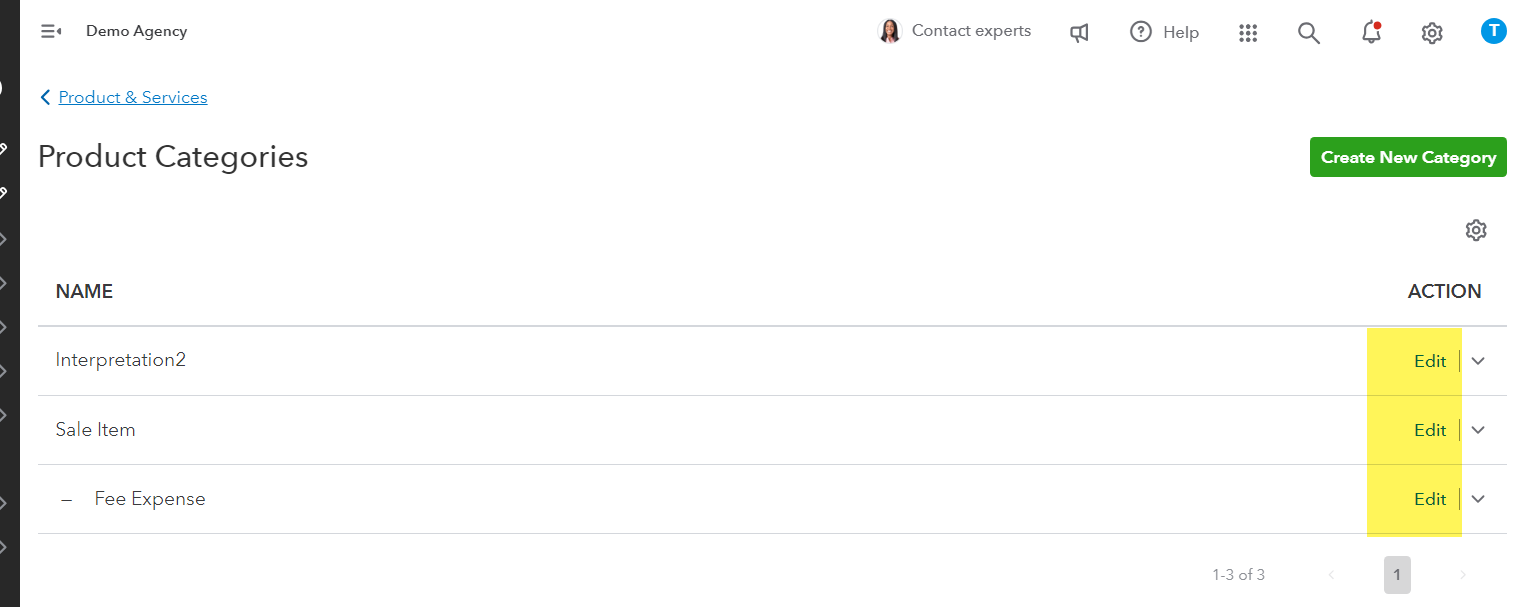The height and width of the screenshot is (607, 1520).
Task: Open the top-bar settings gear
Action: [x=1432, y=33]
